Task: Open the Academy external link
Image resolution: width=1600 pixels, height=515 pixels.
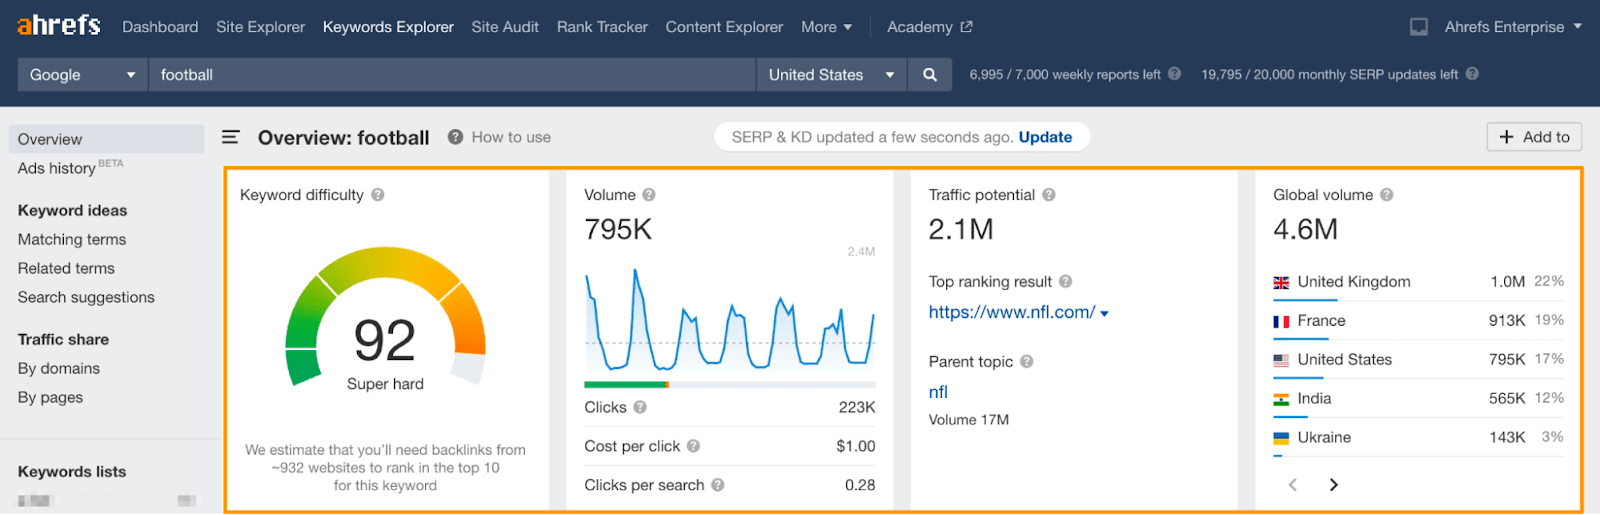Action: pyautogui.click(x=929, y=27)
